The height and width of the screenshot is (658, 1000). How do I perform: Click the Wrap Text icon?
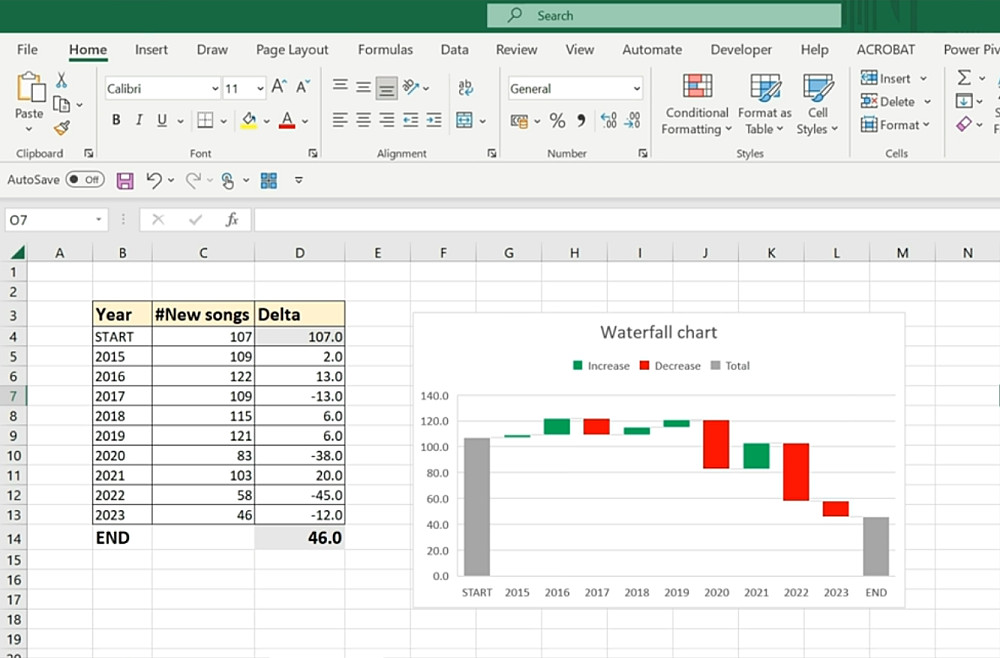tap(465, 88)
